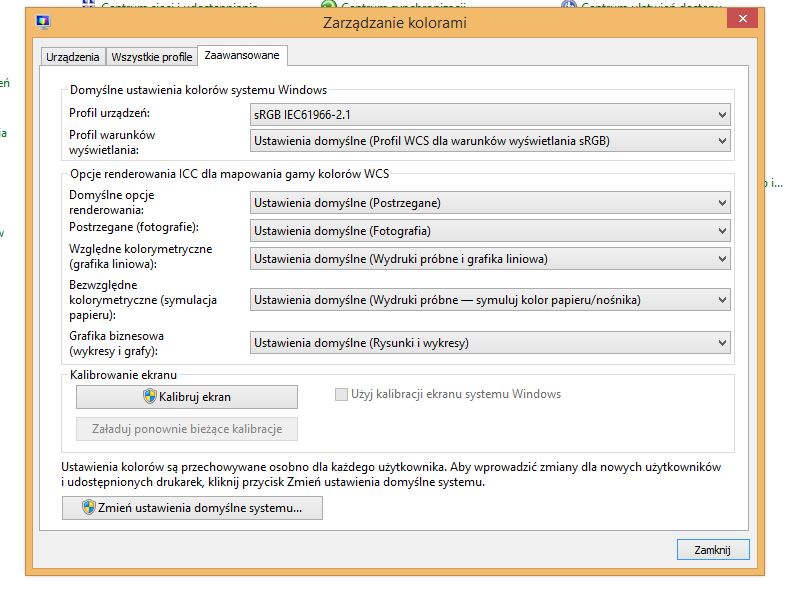Expand the Domyślne opcje renderowania combo box
The height and width of the screenshot is (600, 792).
(490, 203)
